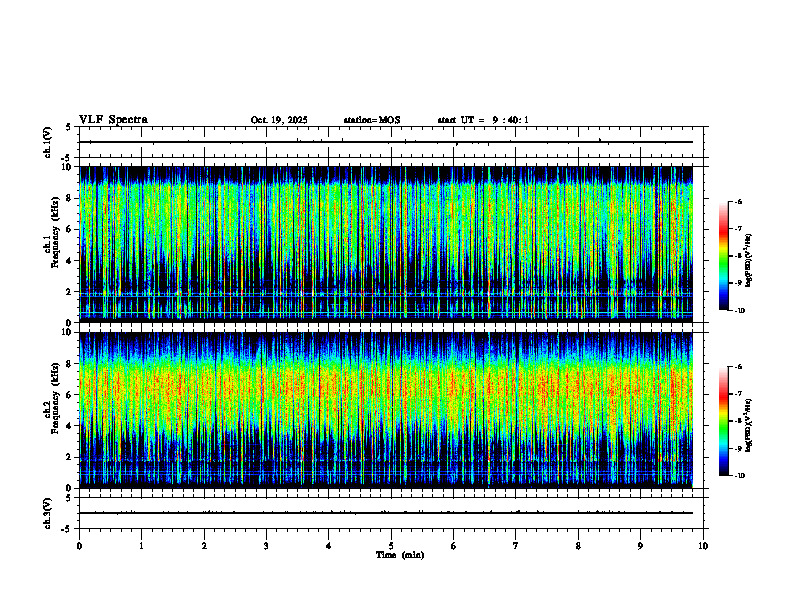The height and width of the screenshot is (612, 792).
Task: Click the time axis tick label "1"
Action: pyautogui.click(x=141, y=546)
